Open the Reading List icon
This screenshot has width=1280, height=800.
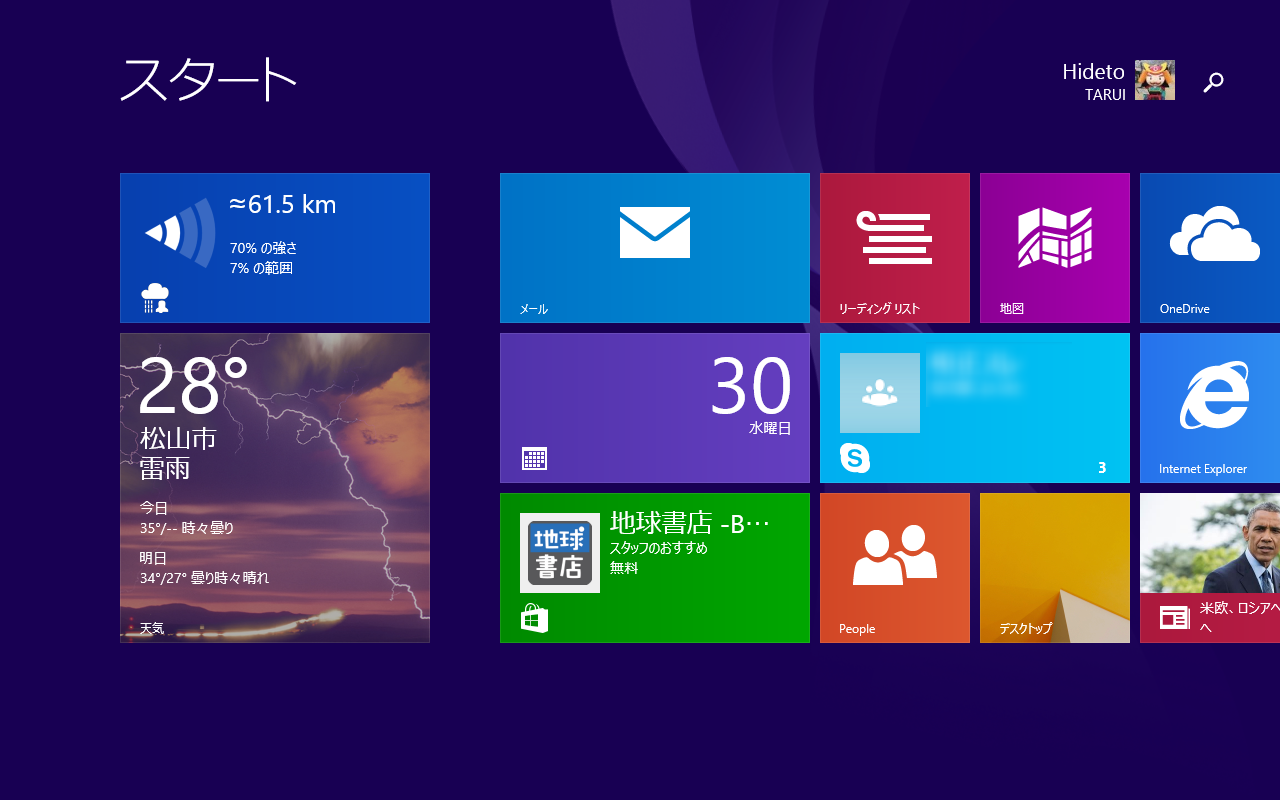pyautogui.click(x=895, y=238)
